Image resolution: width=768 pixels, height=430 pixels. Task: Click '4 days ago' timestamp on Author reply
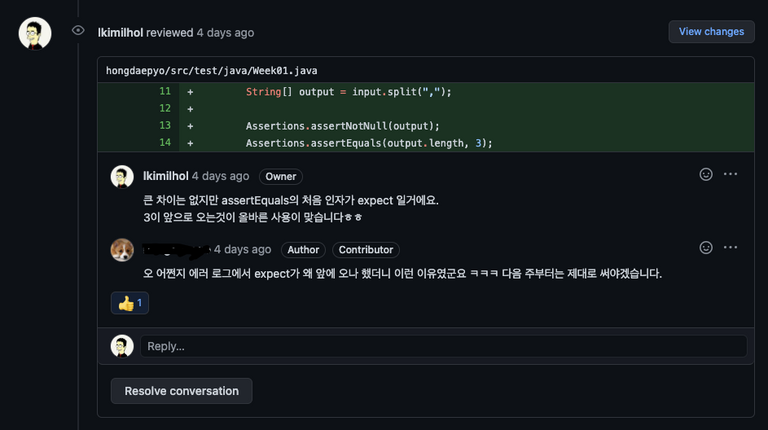click(242, 250)
